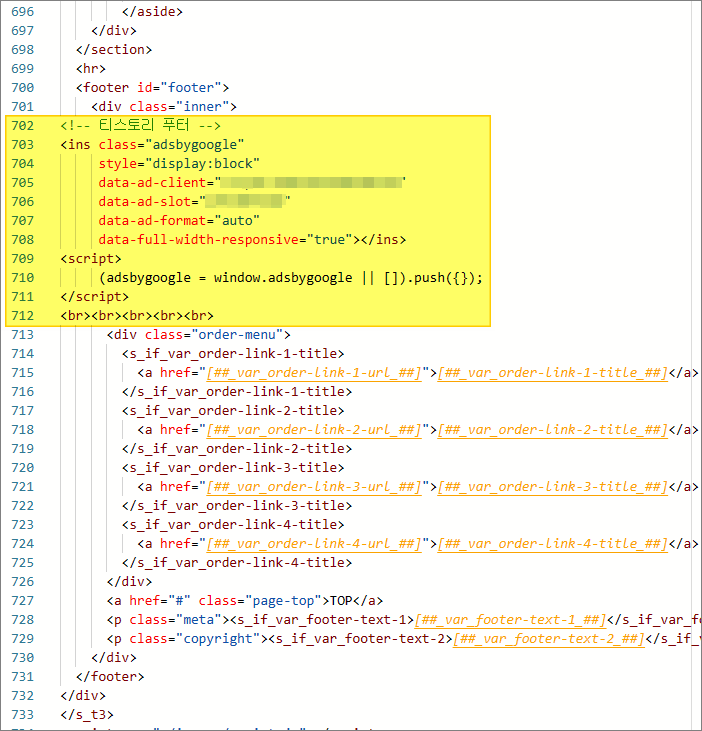Image resolution: width=702 pixels, height=731 pixels.
Task: Click the row of br tags on line 712
Action: [x=137, y=315]
